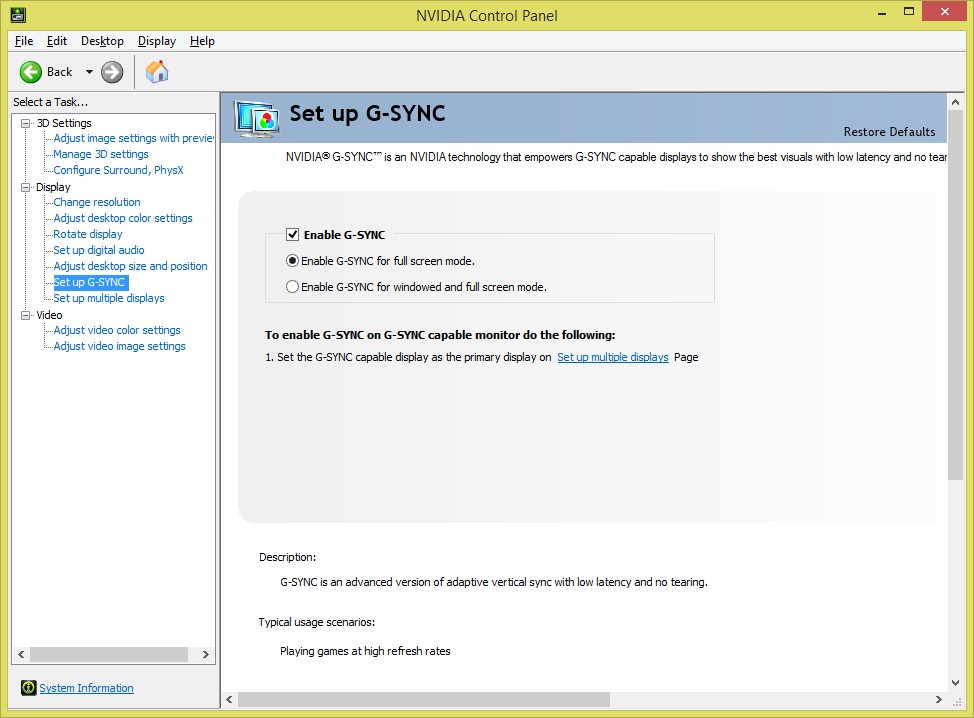
Task: Click the G-SYNC monitor icon in header
Action: pos(256,119)
